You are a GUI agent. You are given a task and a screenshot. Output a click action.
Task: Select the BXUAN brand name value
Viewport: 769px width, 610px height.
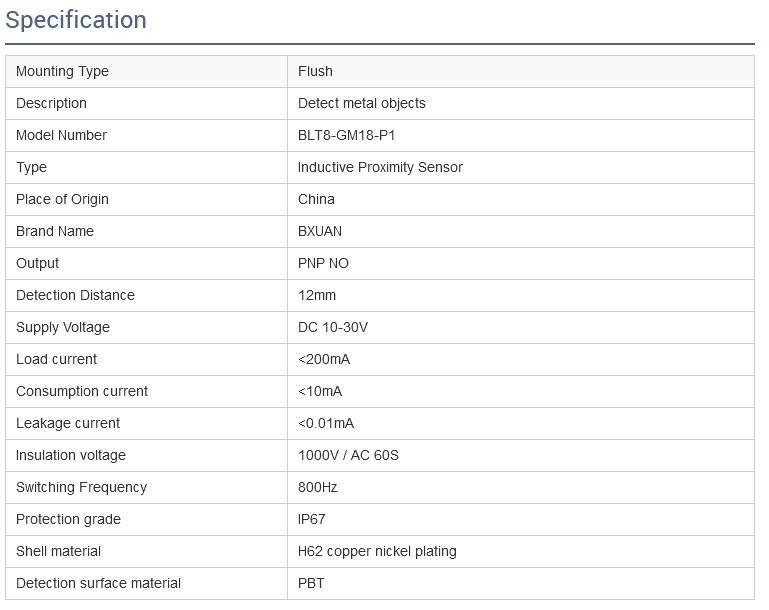(x=320, y=231)
